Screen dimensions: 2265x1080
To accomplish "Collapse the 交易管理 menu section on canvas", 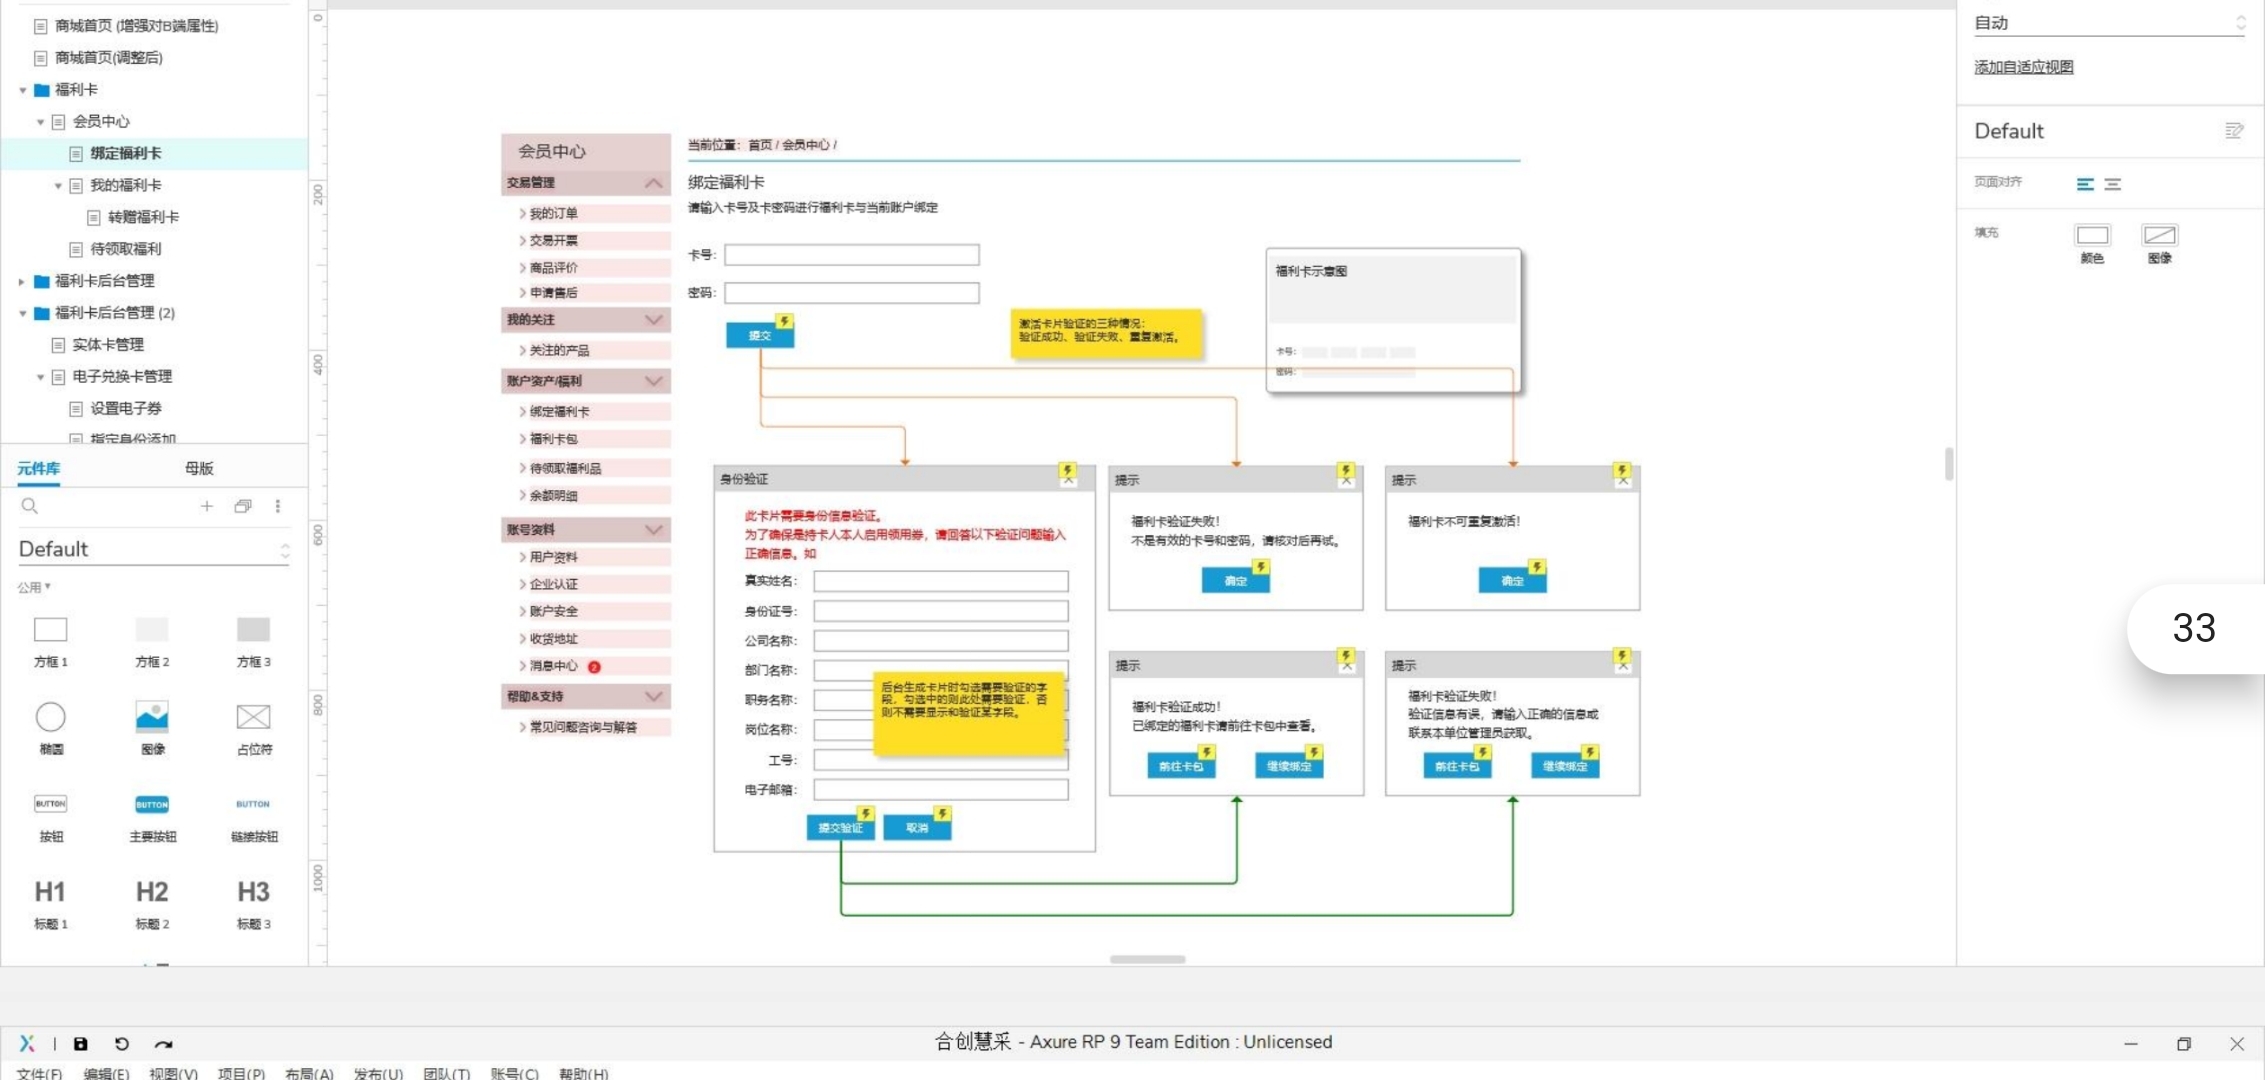I will [x=653, y=183].
